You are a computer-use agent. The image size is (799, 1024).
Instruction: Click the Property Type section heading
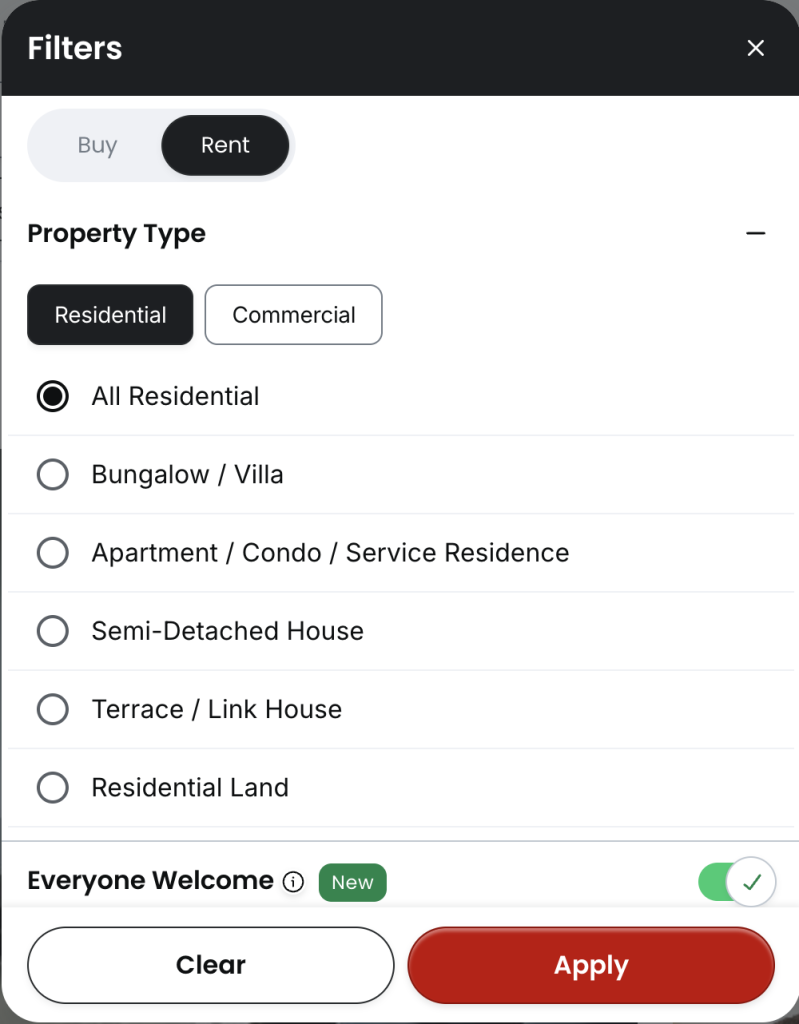(x=116, y=234)
